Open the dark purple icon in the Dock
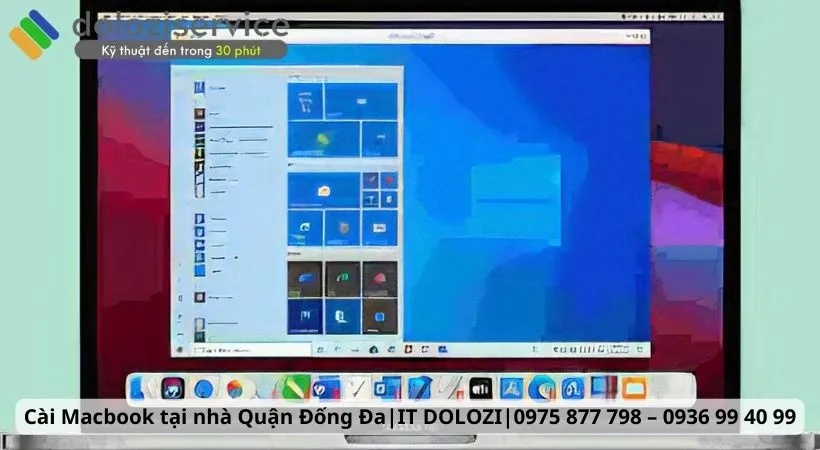Viewport: 820px width, 450px height. click(x=173, y=389)
